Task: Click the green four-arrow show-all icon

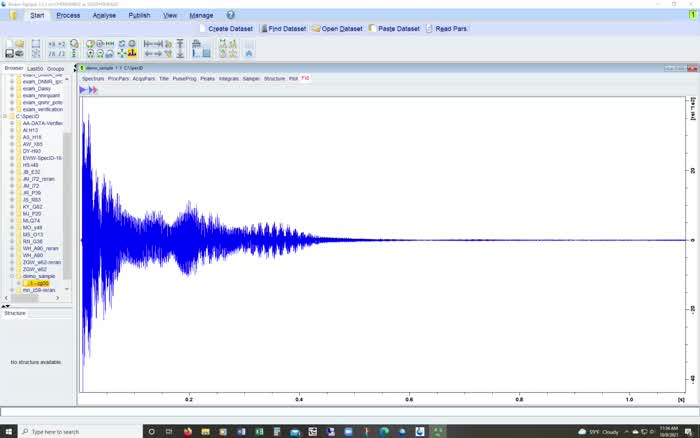Action: [122, 54]
